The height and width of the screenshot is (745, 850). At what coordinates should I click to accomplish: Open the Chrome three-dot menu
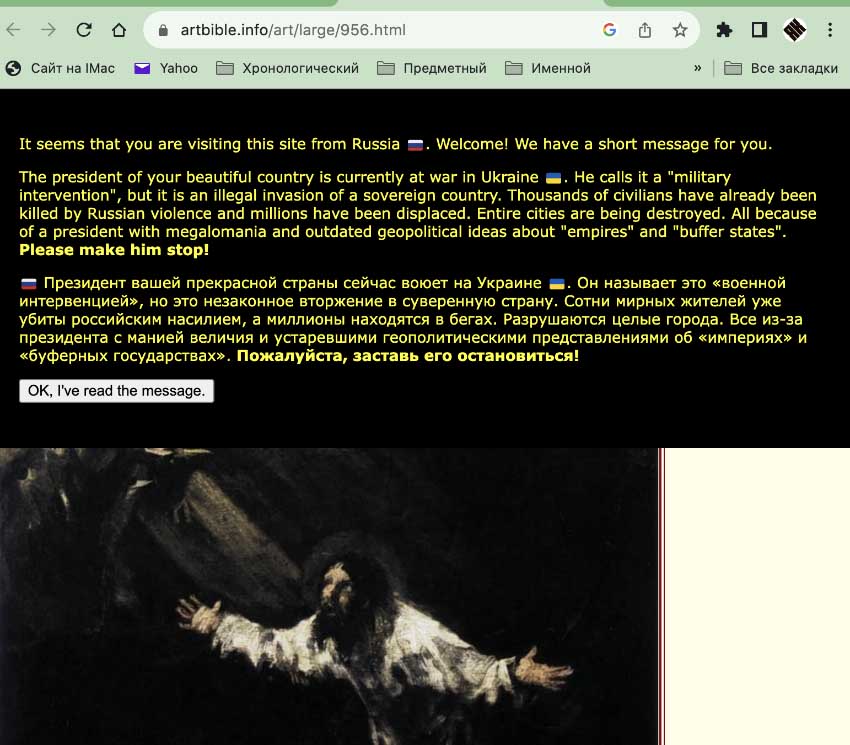point(830,30)
